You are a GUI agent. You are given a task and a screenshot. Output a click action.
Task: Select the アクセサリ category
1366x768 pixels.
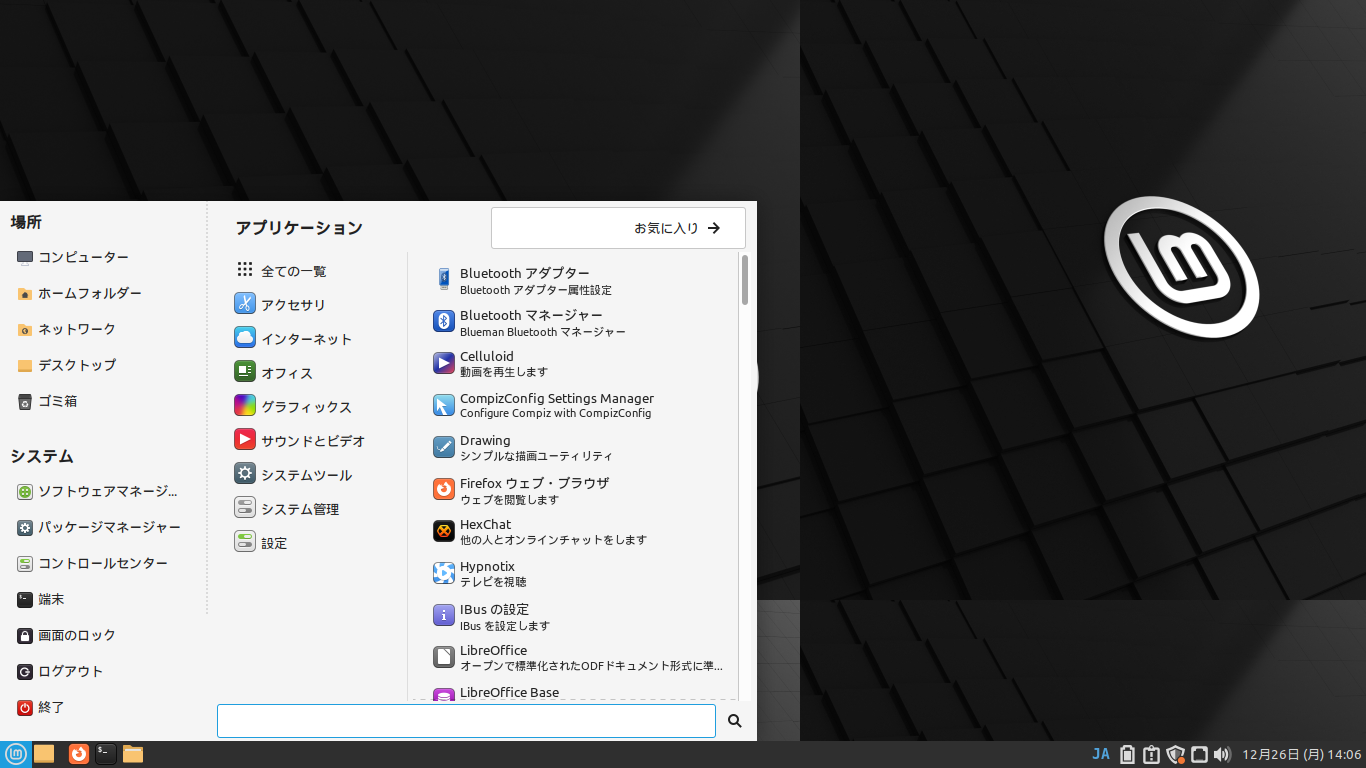click(281, 304)
